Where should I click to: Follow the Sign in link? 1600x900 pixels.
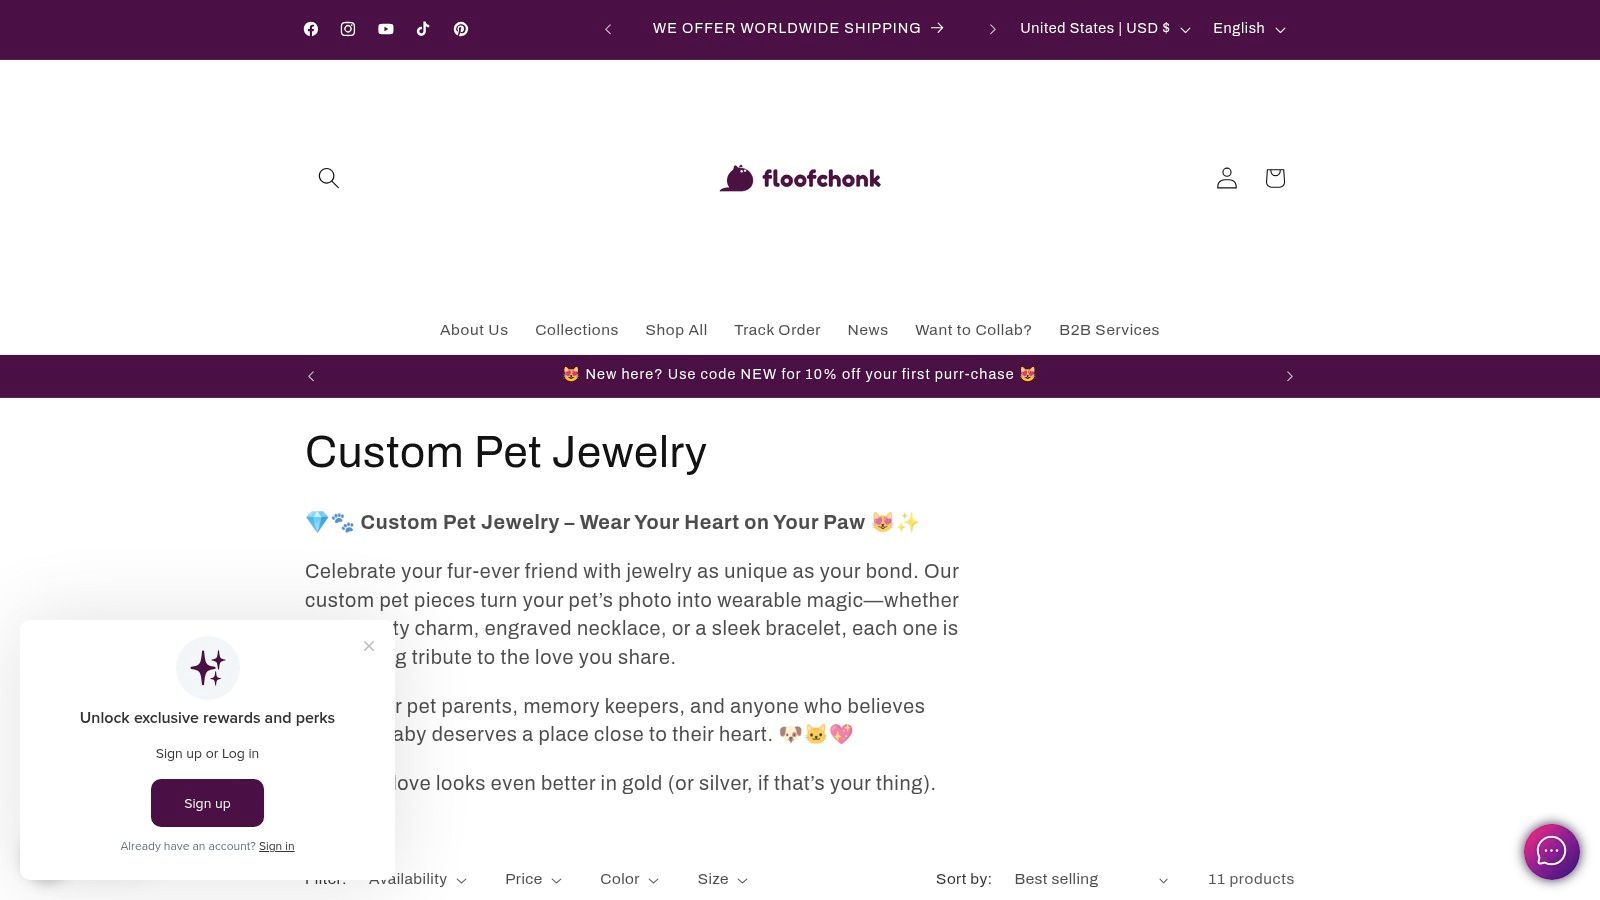(x=276, y=846)
